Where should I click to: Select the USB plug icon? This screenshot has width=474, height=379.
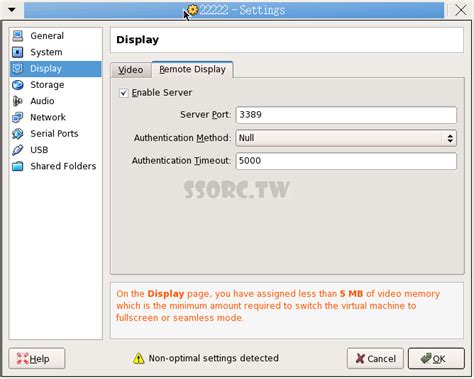(18, 150)
